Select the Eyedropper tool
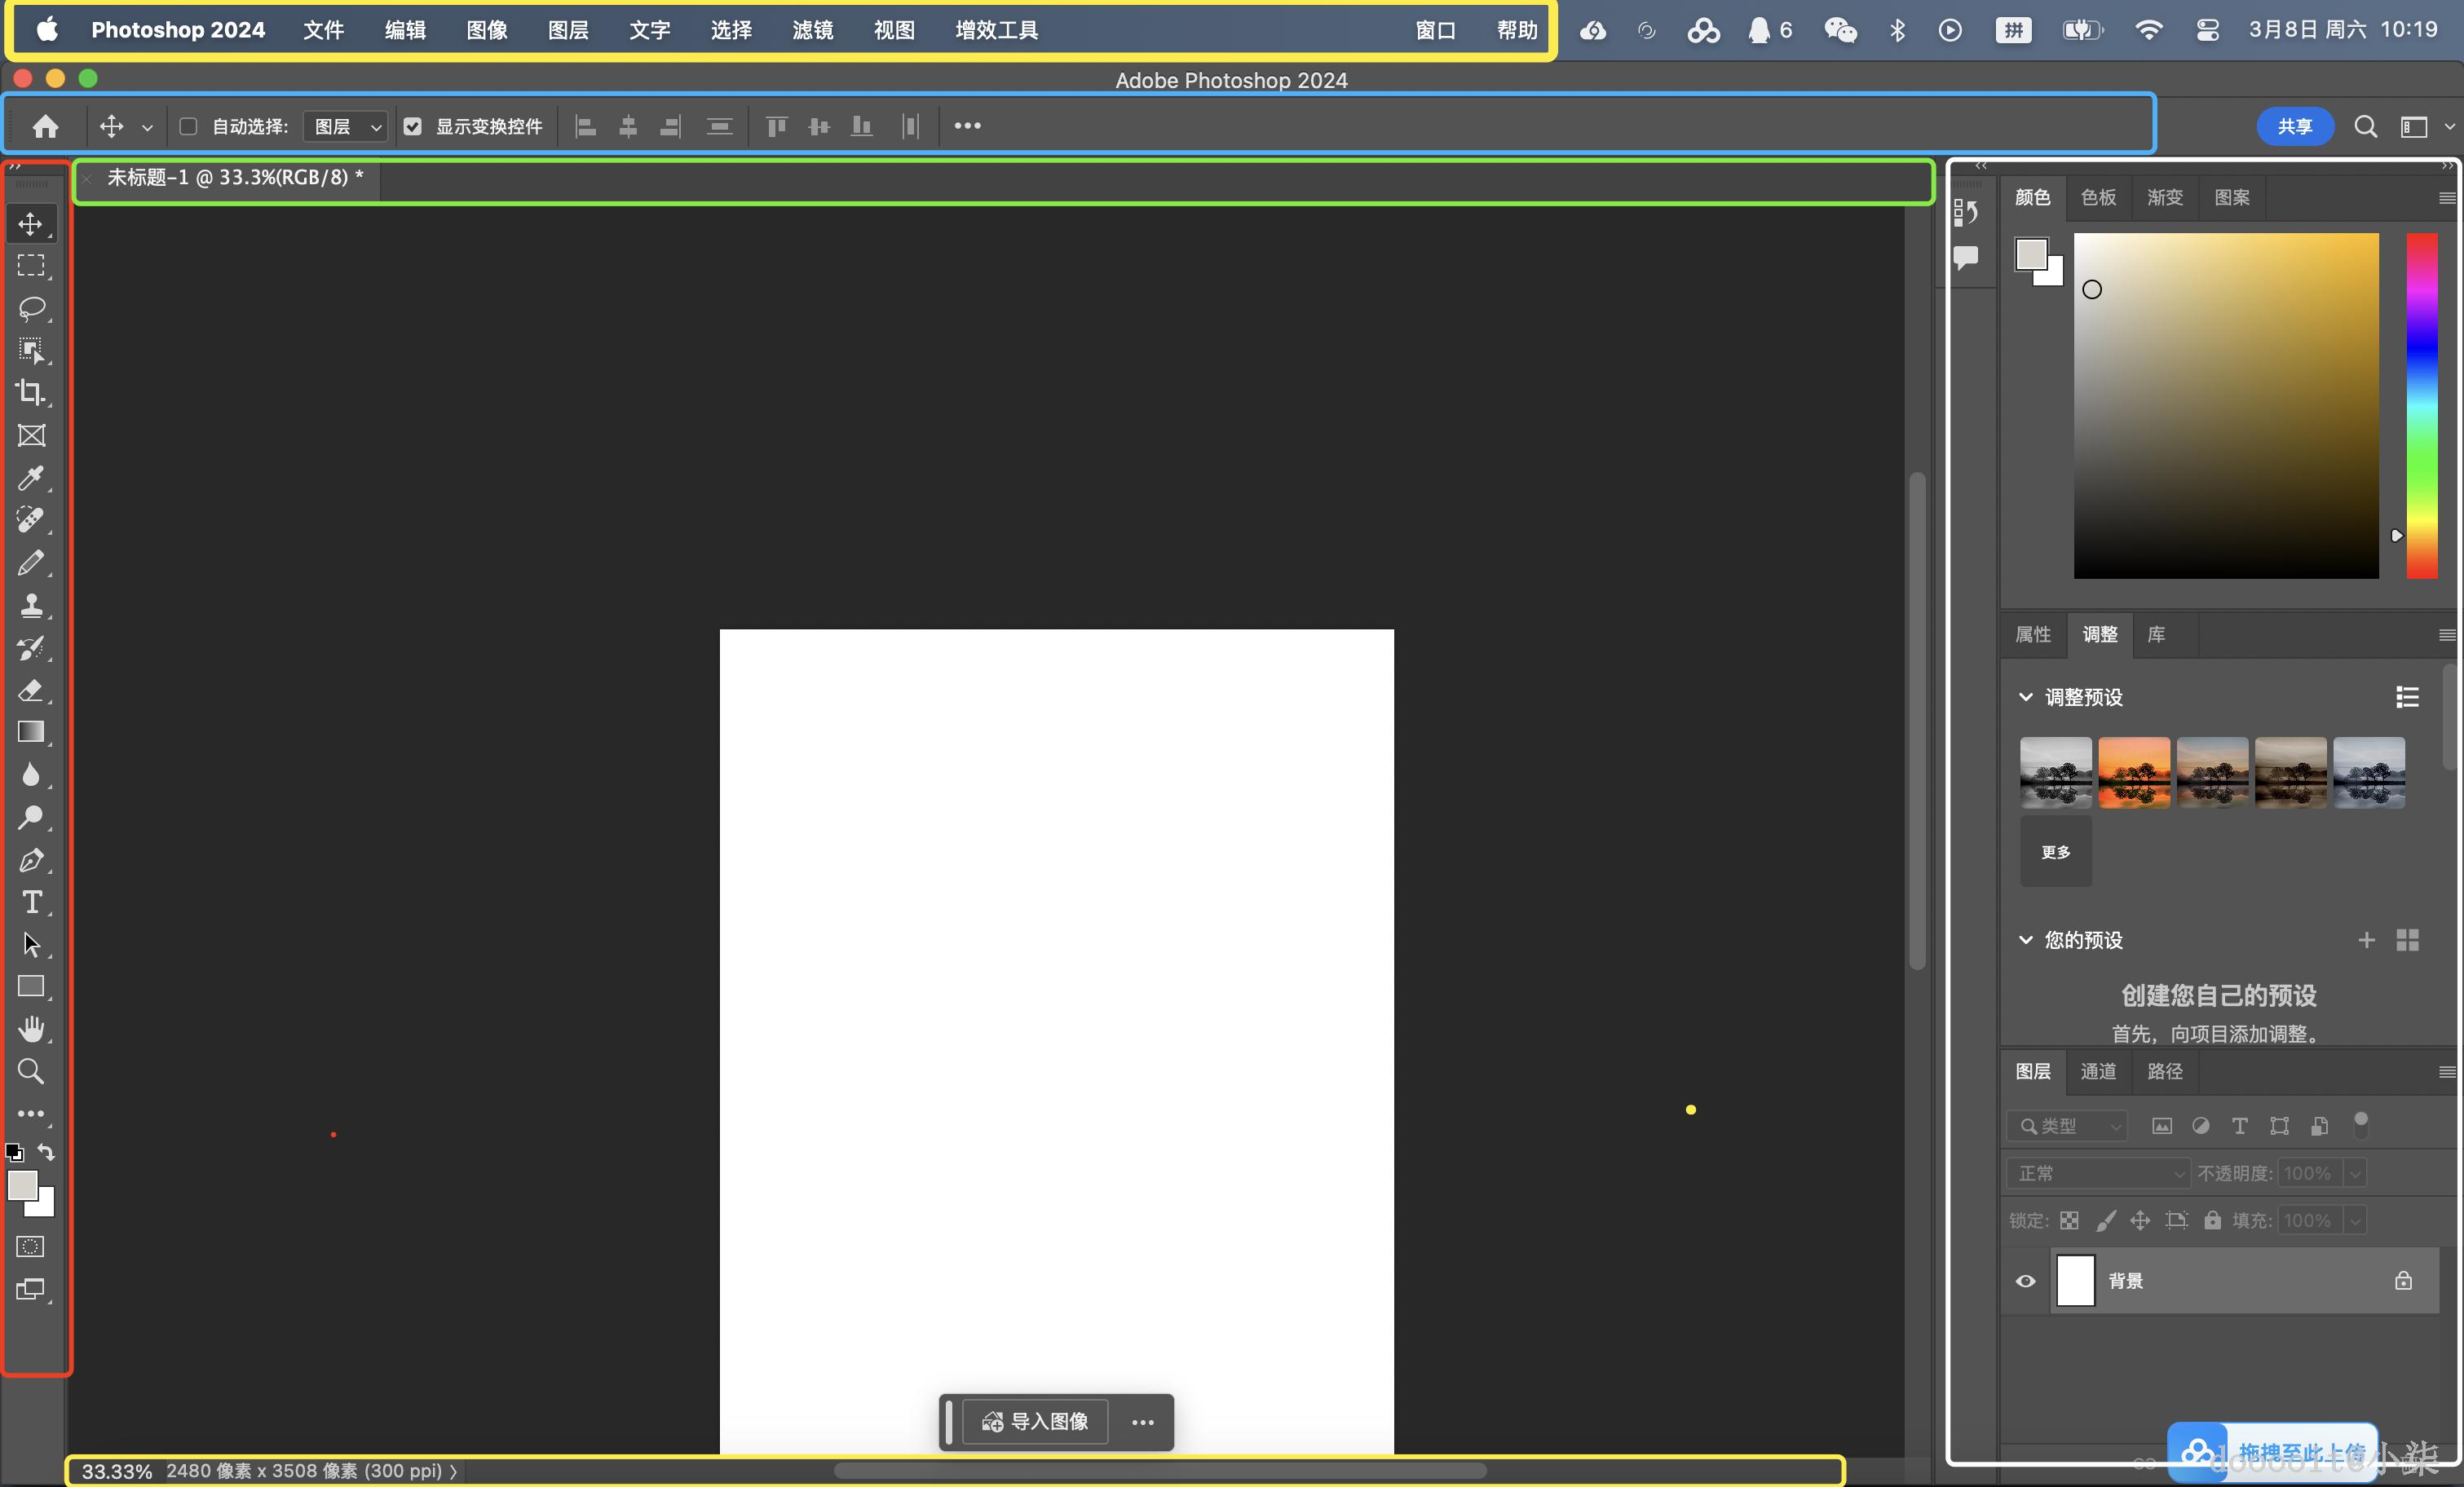 pyautogui.click(x=31, y=478)
